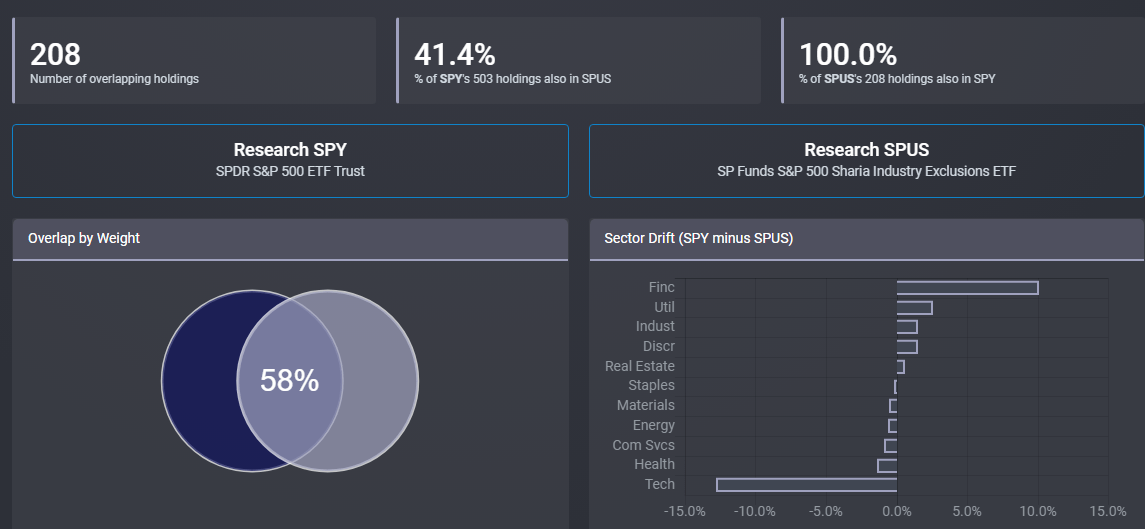Click the Finc bar in Sector Drift chart

tap(968, 288)
